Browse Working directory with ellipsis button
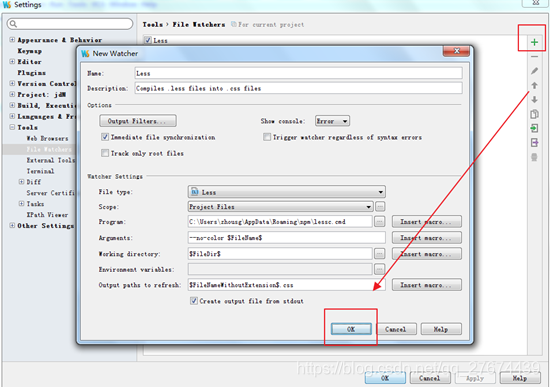The image size is (550, 387). (380, 254)
